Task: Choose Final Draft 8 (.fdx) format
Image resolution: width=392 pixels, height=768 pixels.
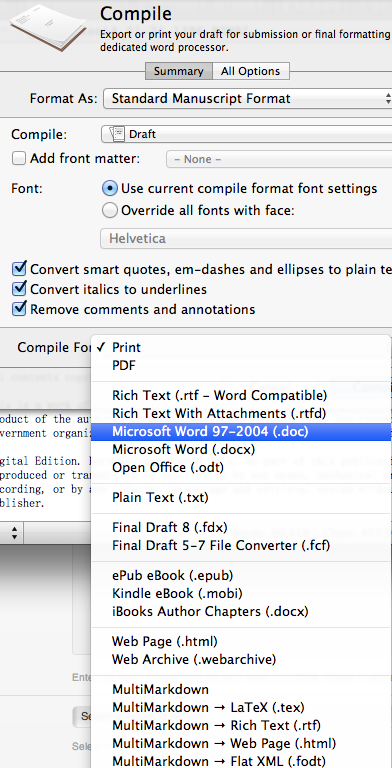Action: click(x=241, y=528)
